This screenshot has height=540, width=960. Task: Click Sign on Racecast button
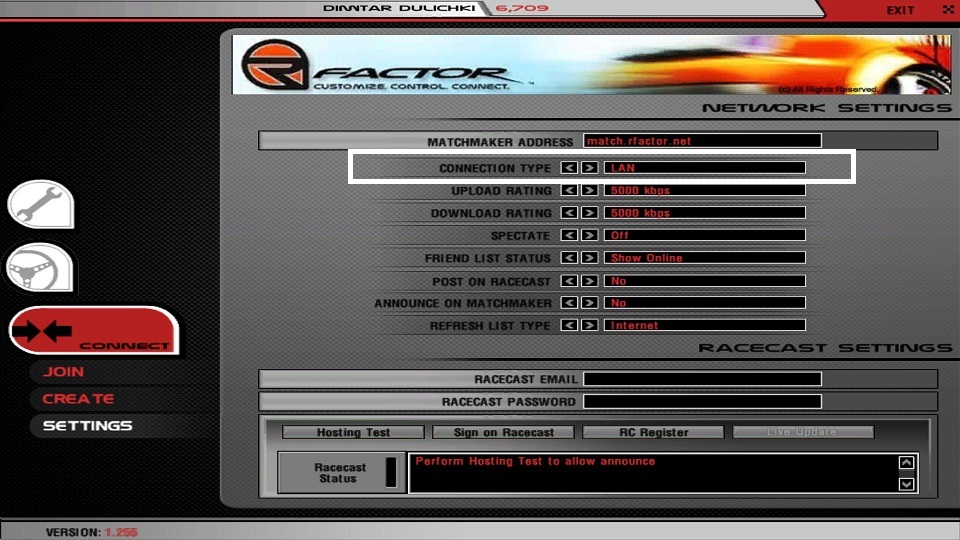[x=503, y=432]
